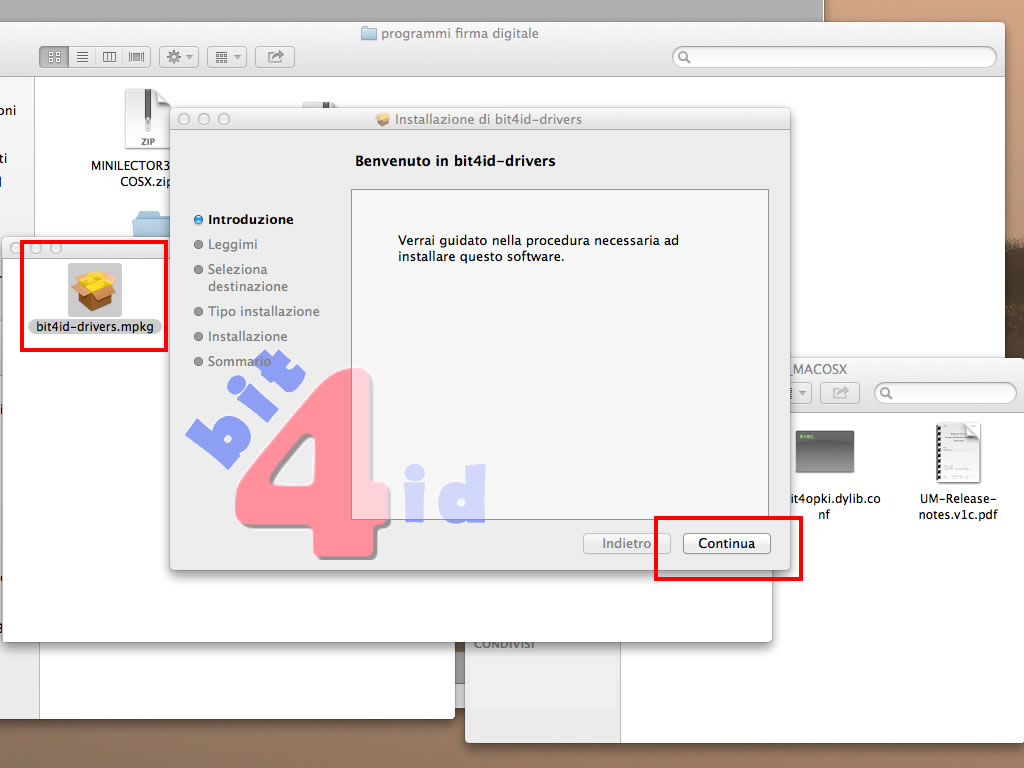This screenshot has height=768, width=1024.
Task: Click the Share button in the MACOSX window
Action: click(x=840, y=393)
